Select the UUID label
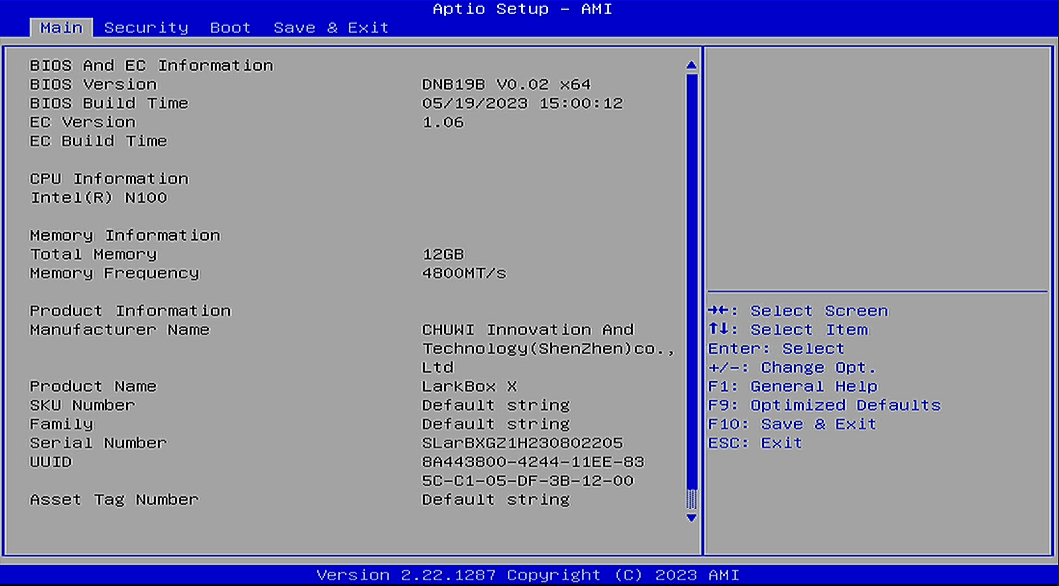1059x586 pixels. pyautogui.click(x=51, y=462)
